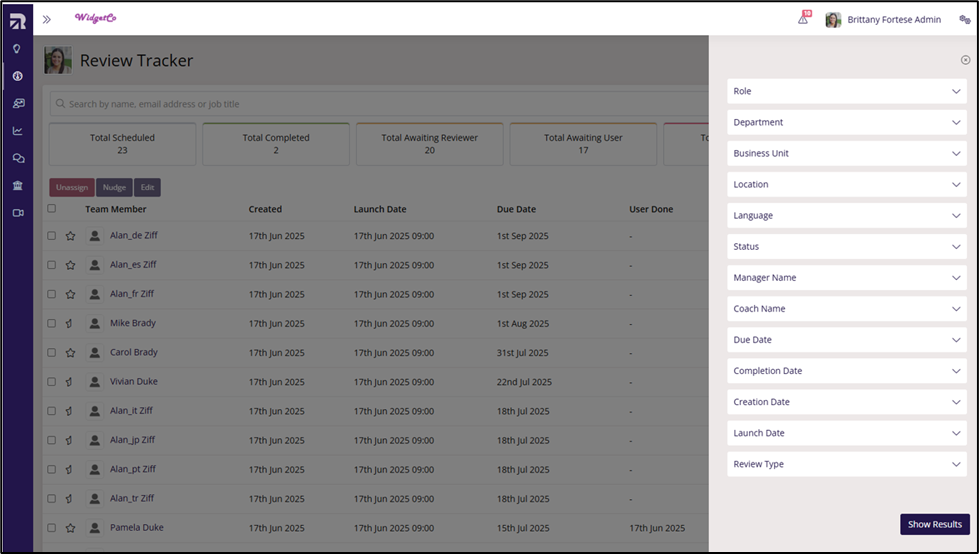
Task: Favorite Alan_de Ziff with star icon
Action: click(x=71, y=236)
